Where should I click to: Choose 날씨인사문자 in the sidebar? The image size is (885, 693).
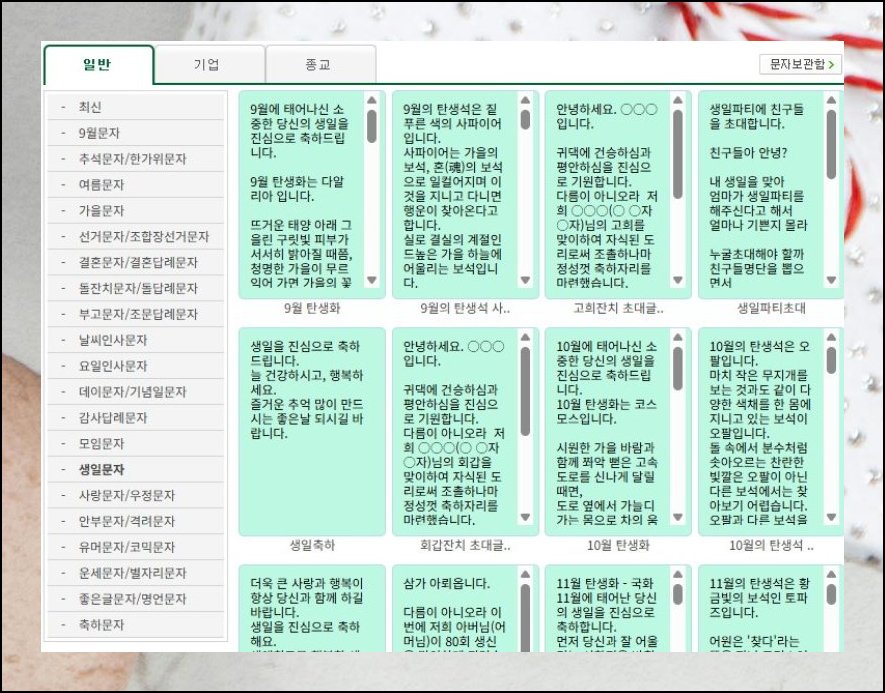click(x=135, y=340)
